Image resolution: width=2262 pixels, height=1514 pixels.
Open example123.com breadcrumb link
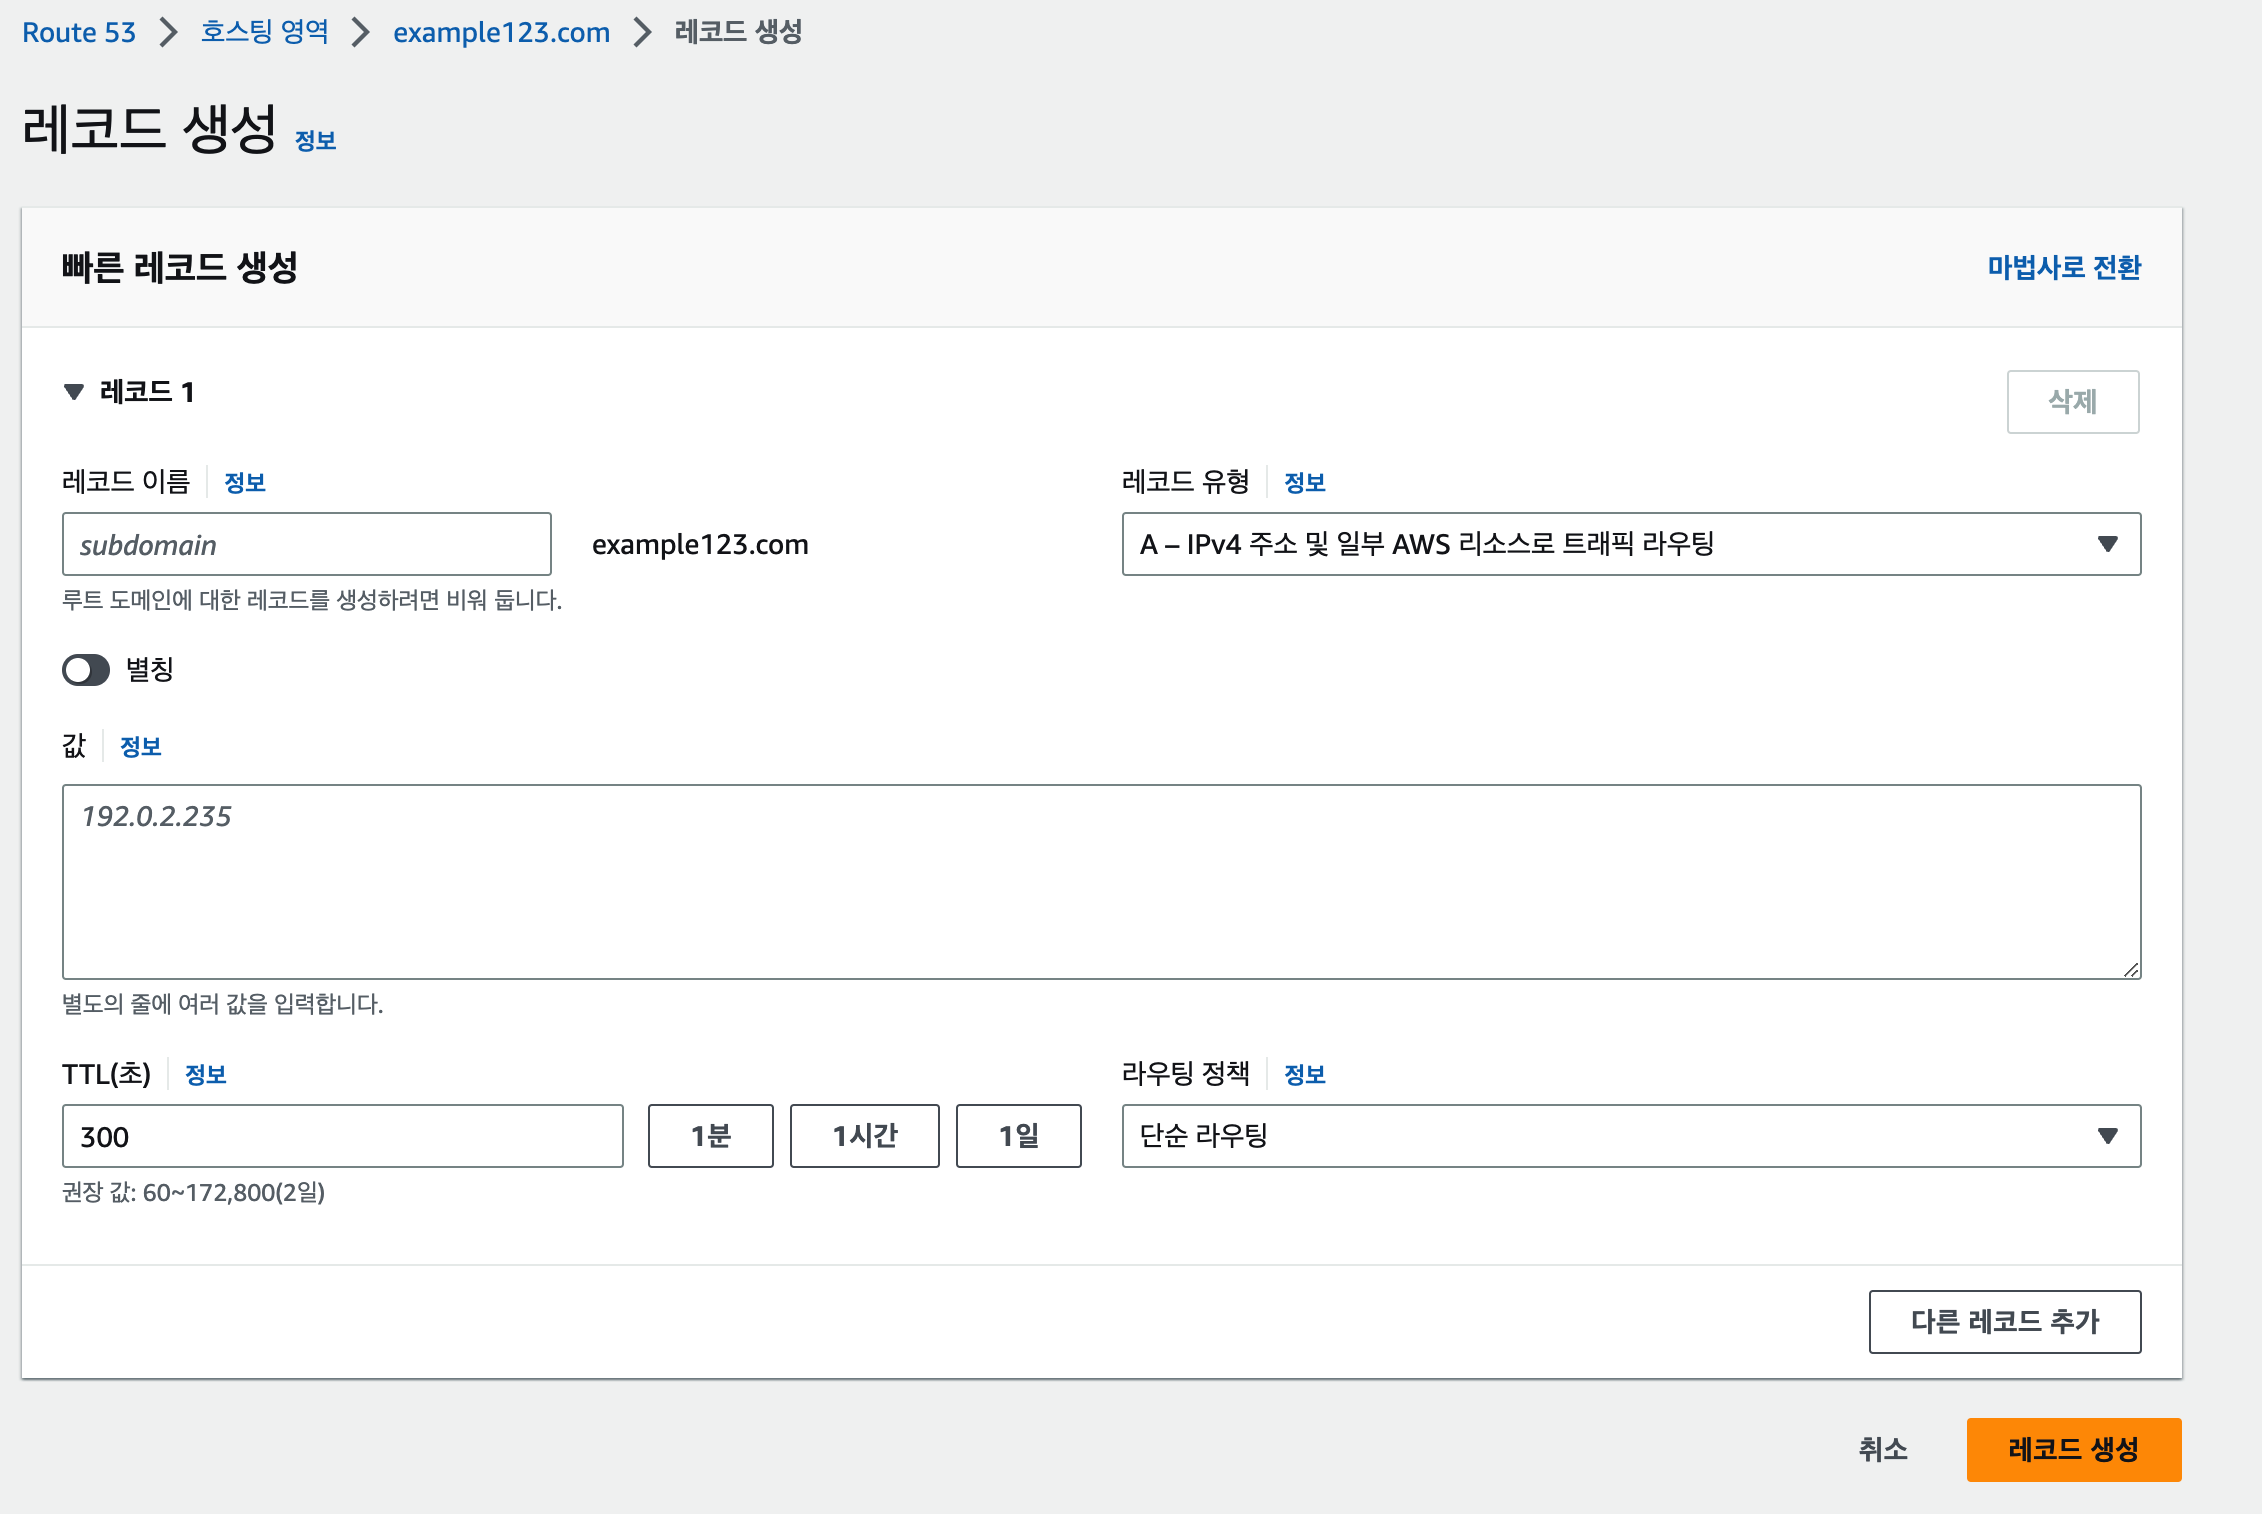pos(501,32)
